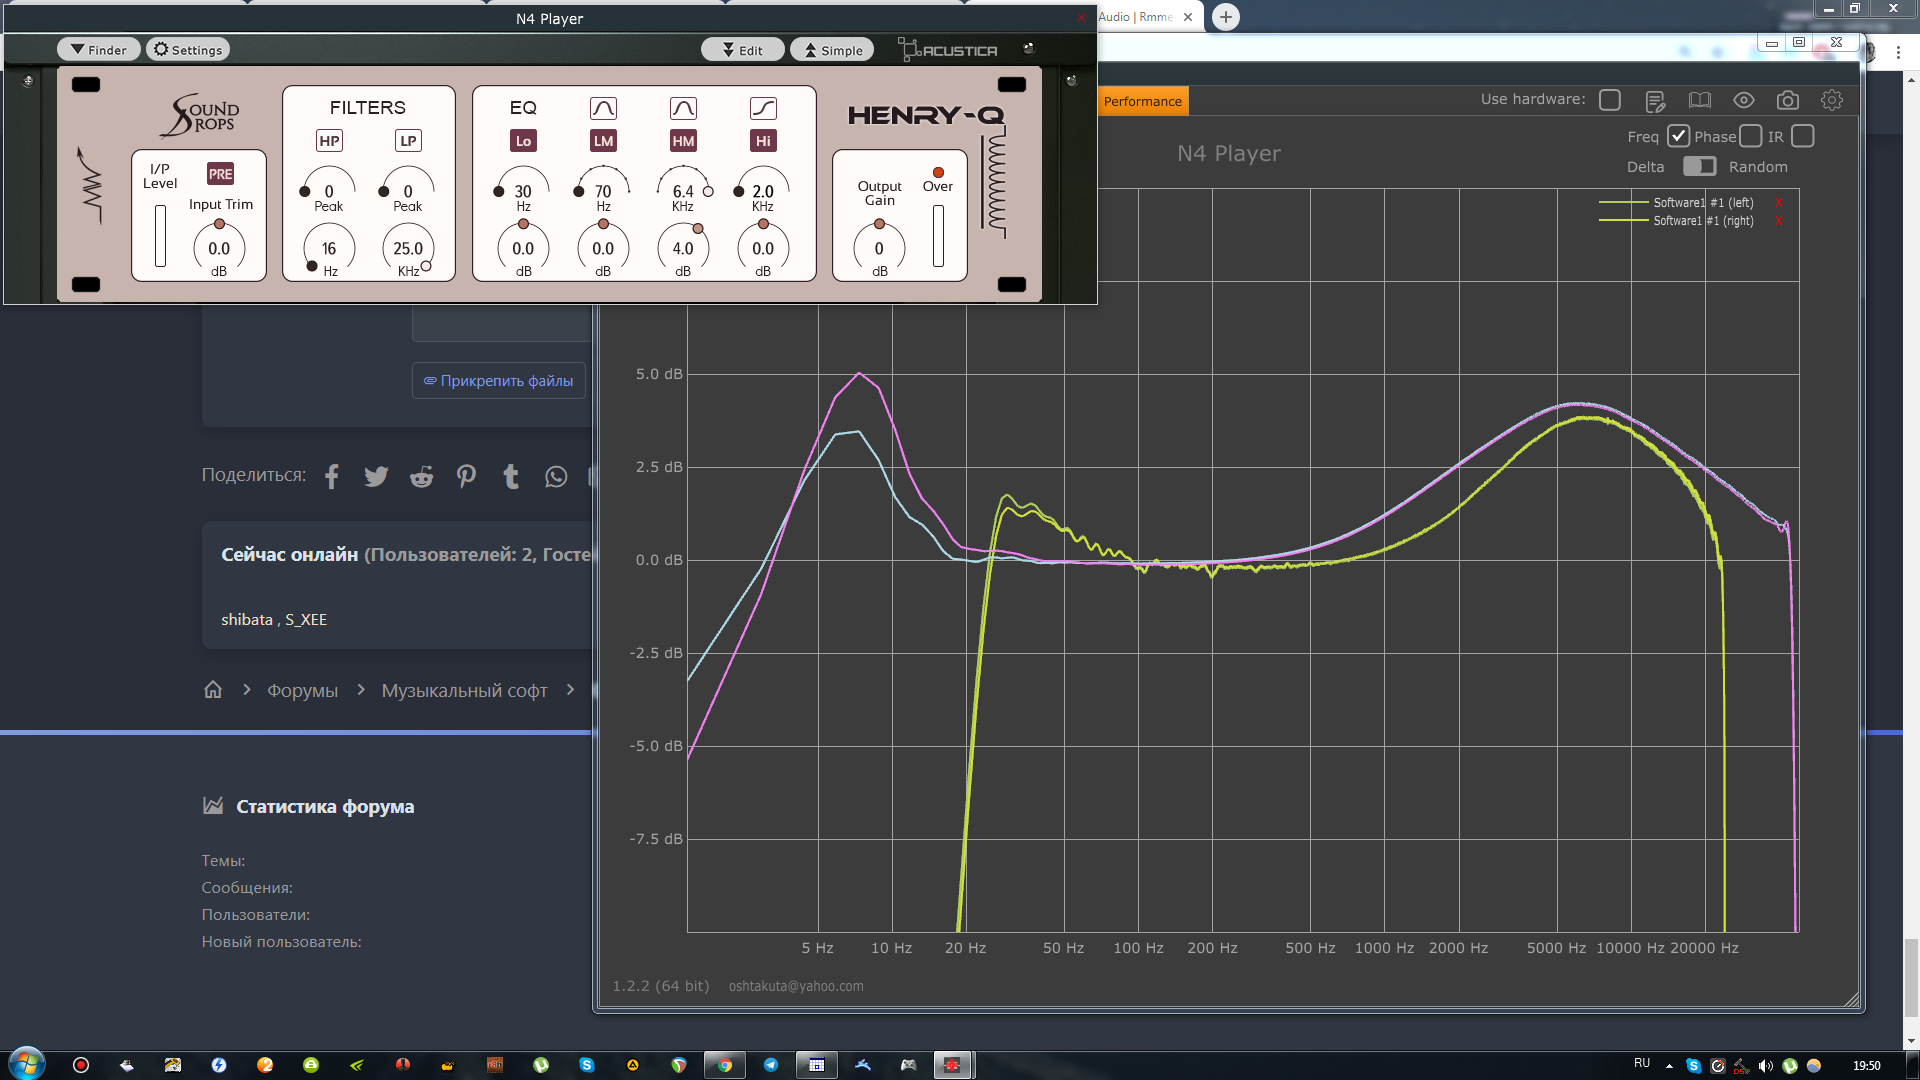Click the Simple view expander button
The width and height of the screenshot is (1920, 1080).
pos(833,50)
